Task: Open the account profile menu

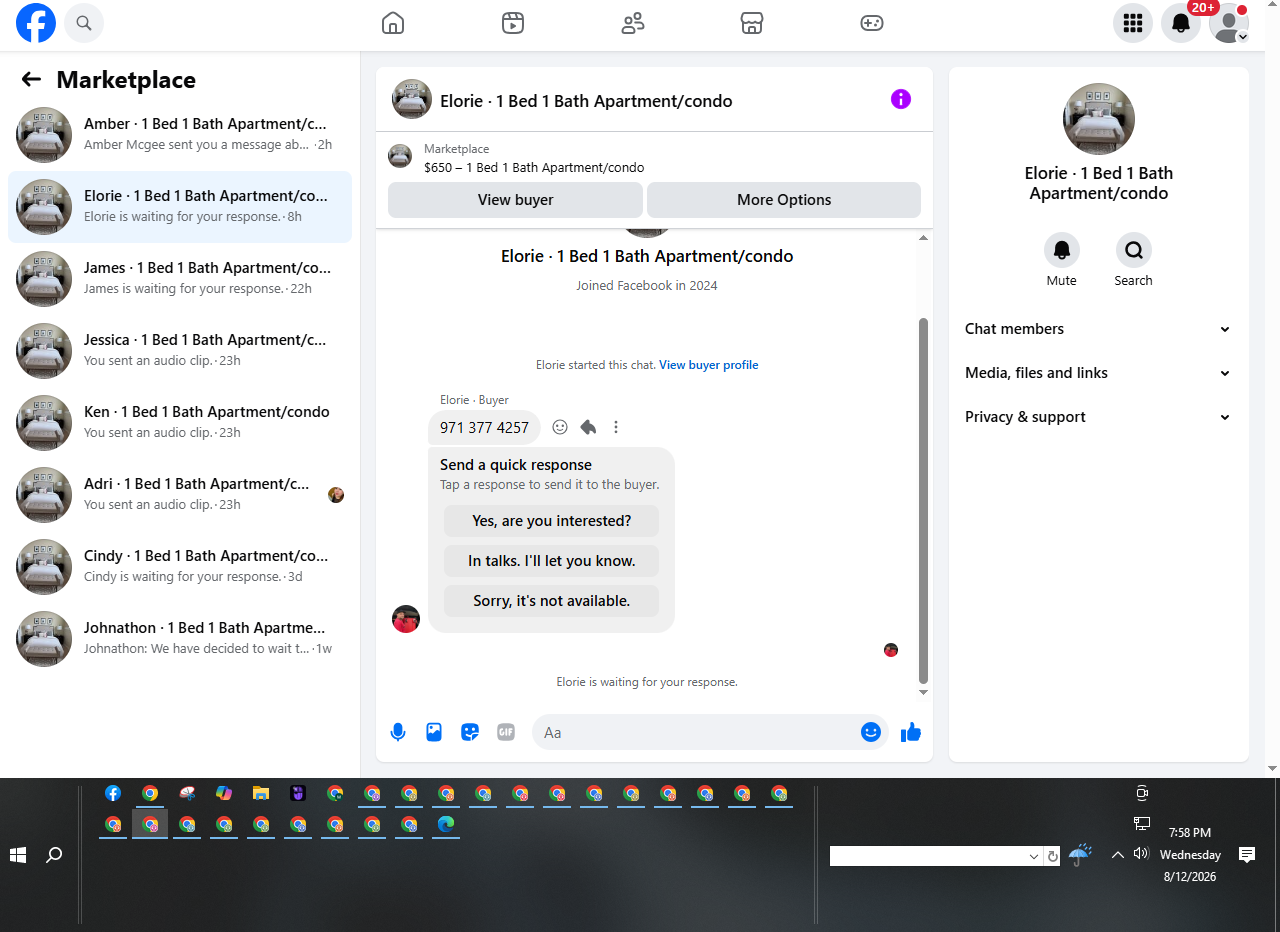Action: tap(1229, 23)
